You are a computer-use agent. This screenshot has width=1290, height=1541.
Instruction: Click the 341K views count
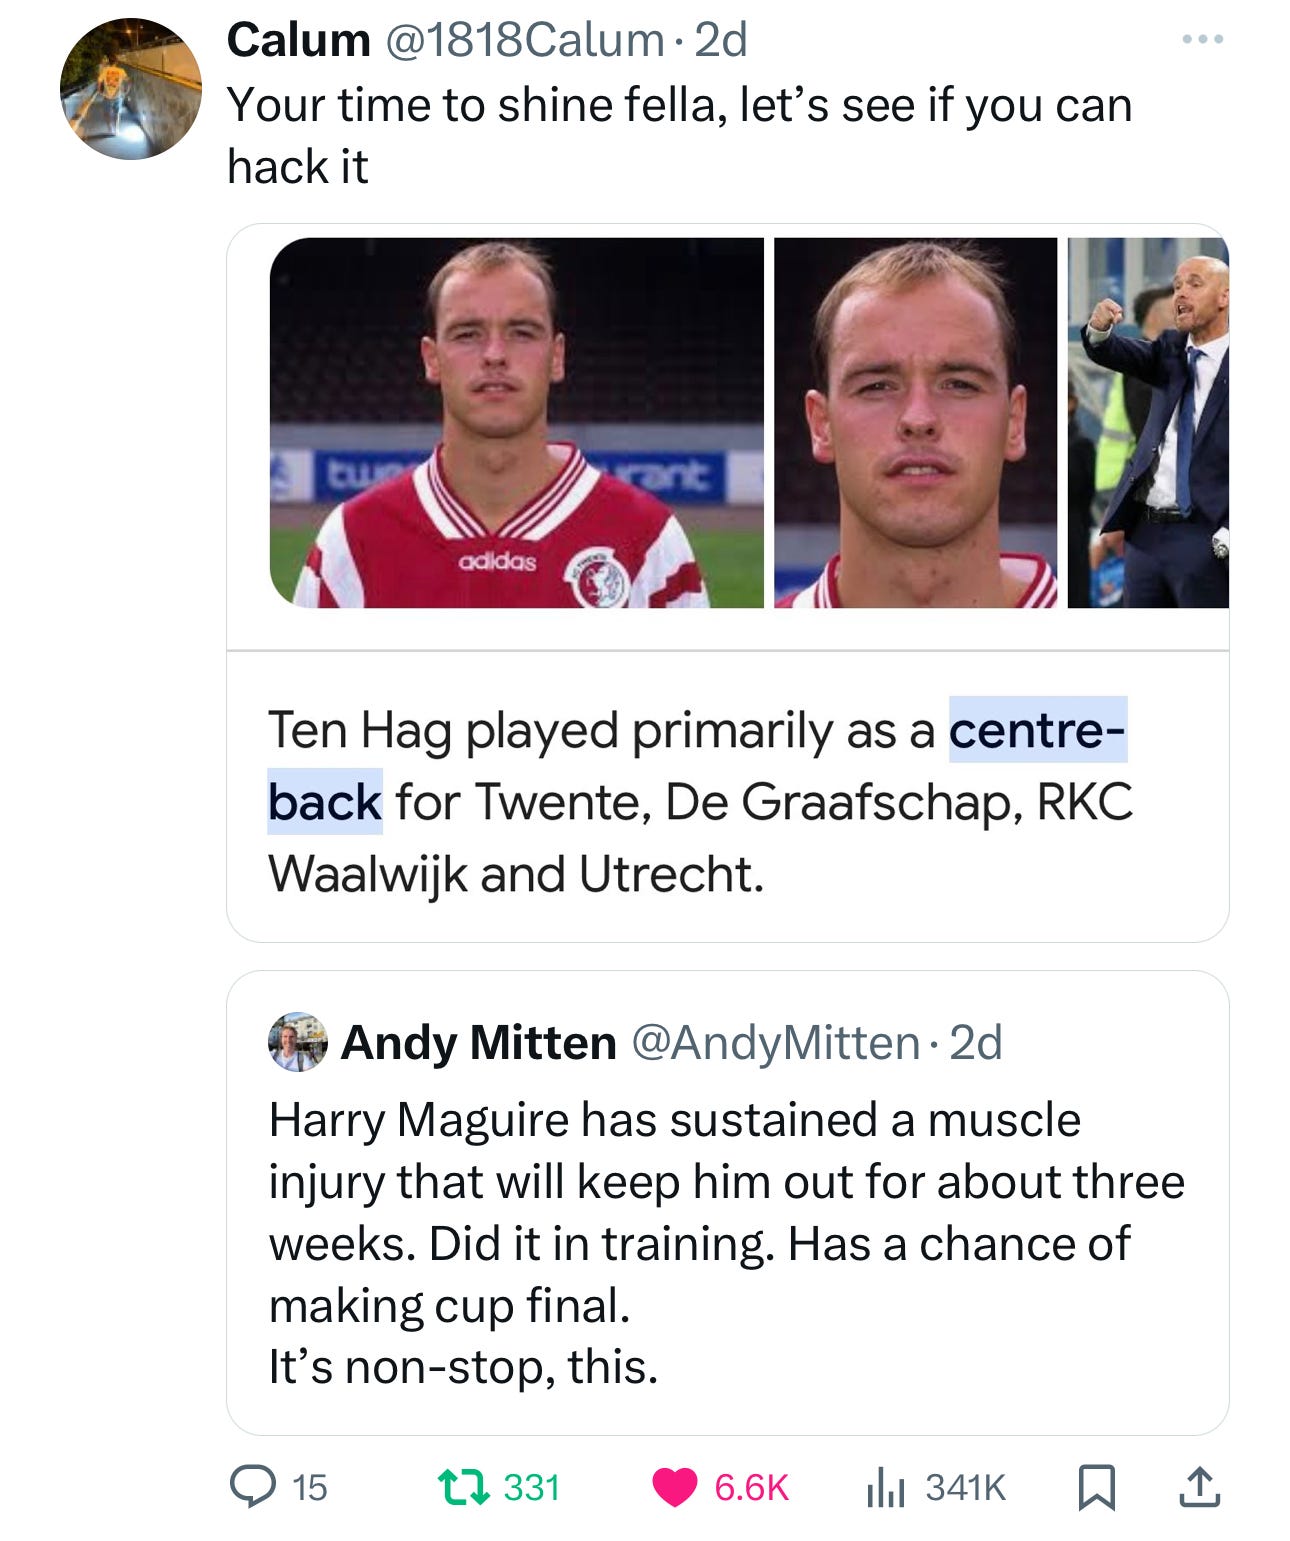pyautogui.click(x=965, y=1487)
